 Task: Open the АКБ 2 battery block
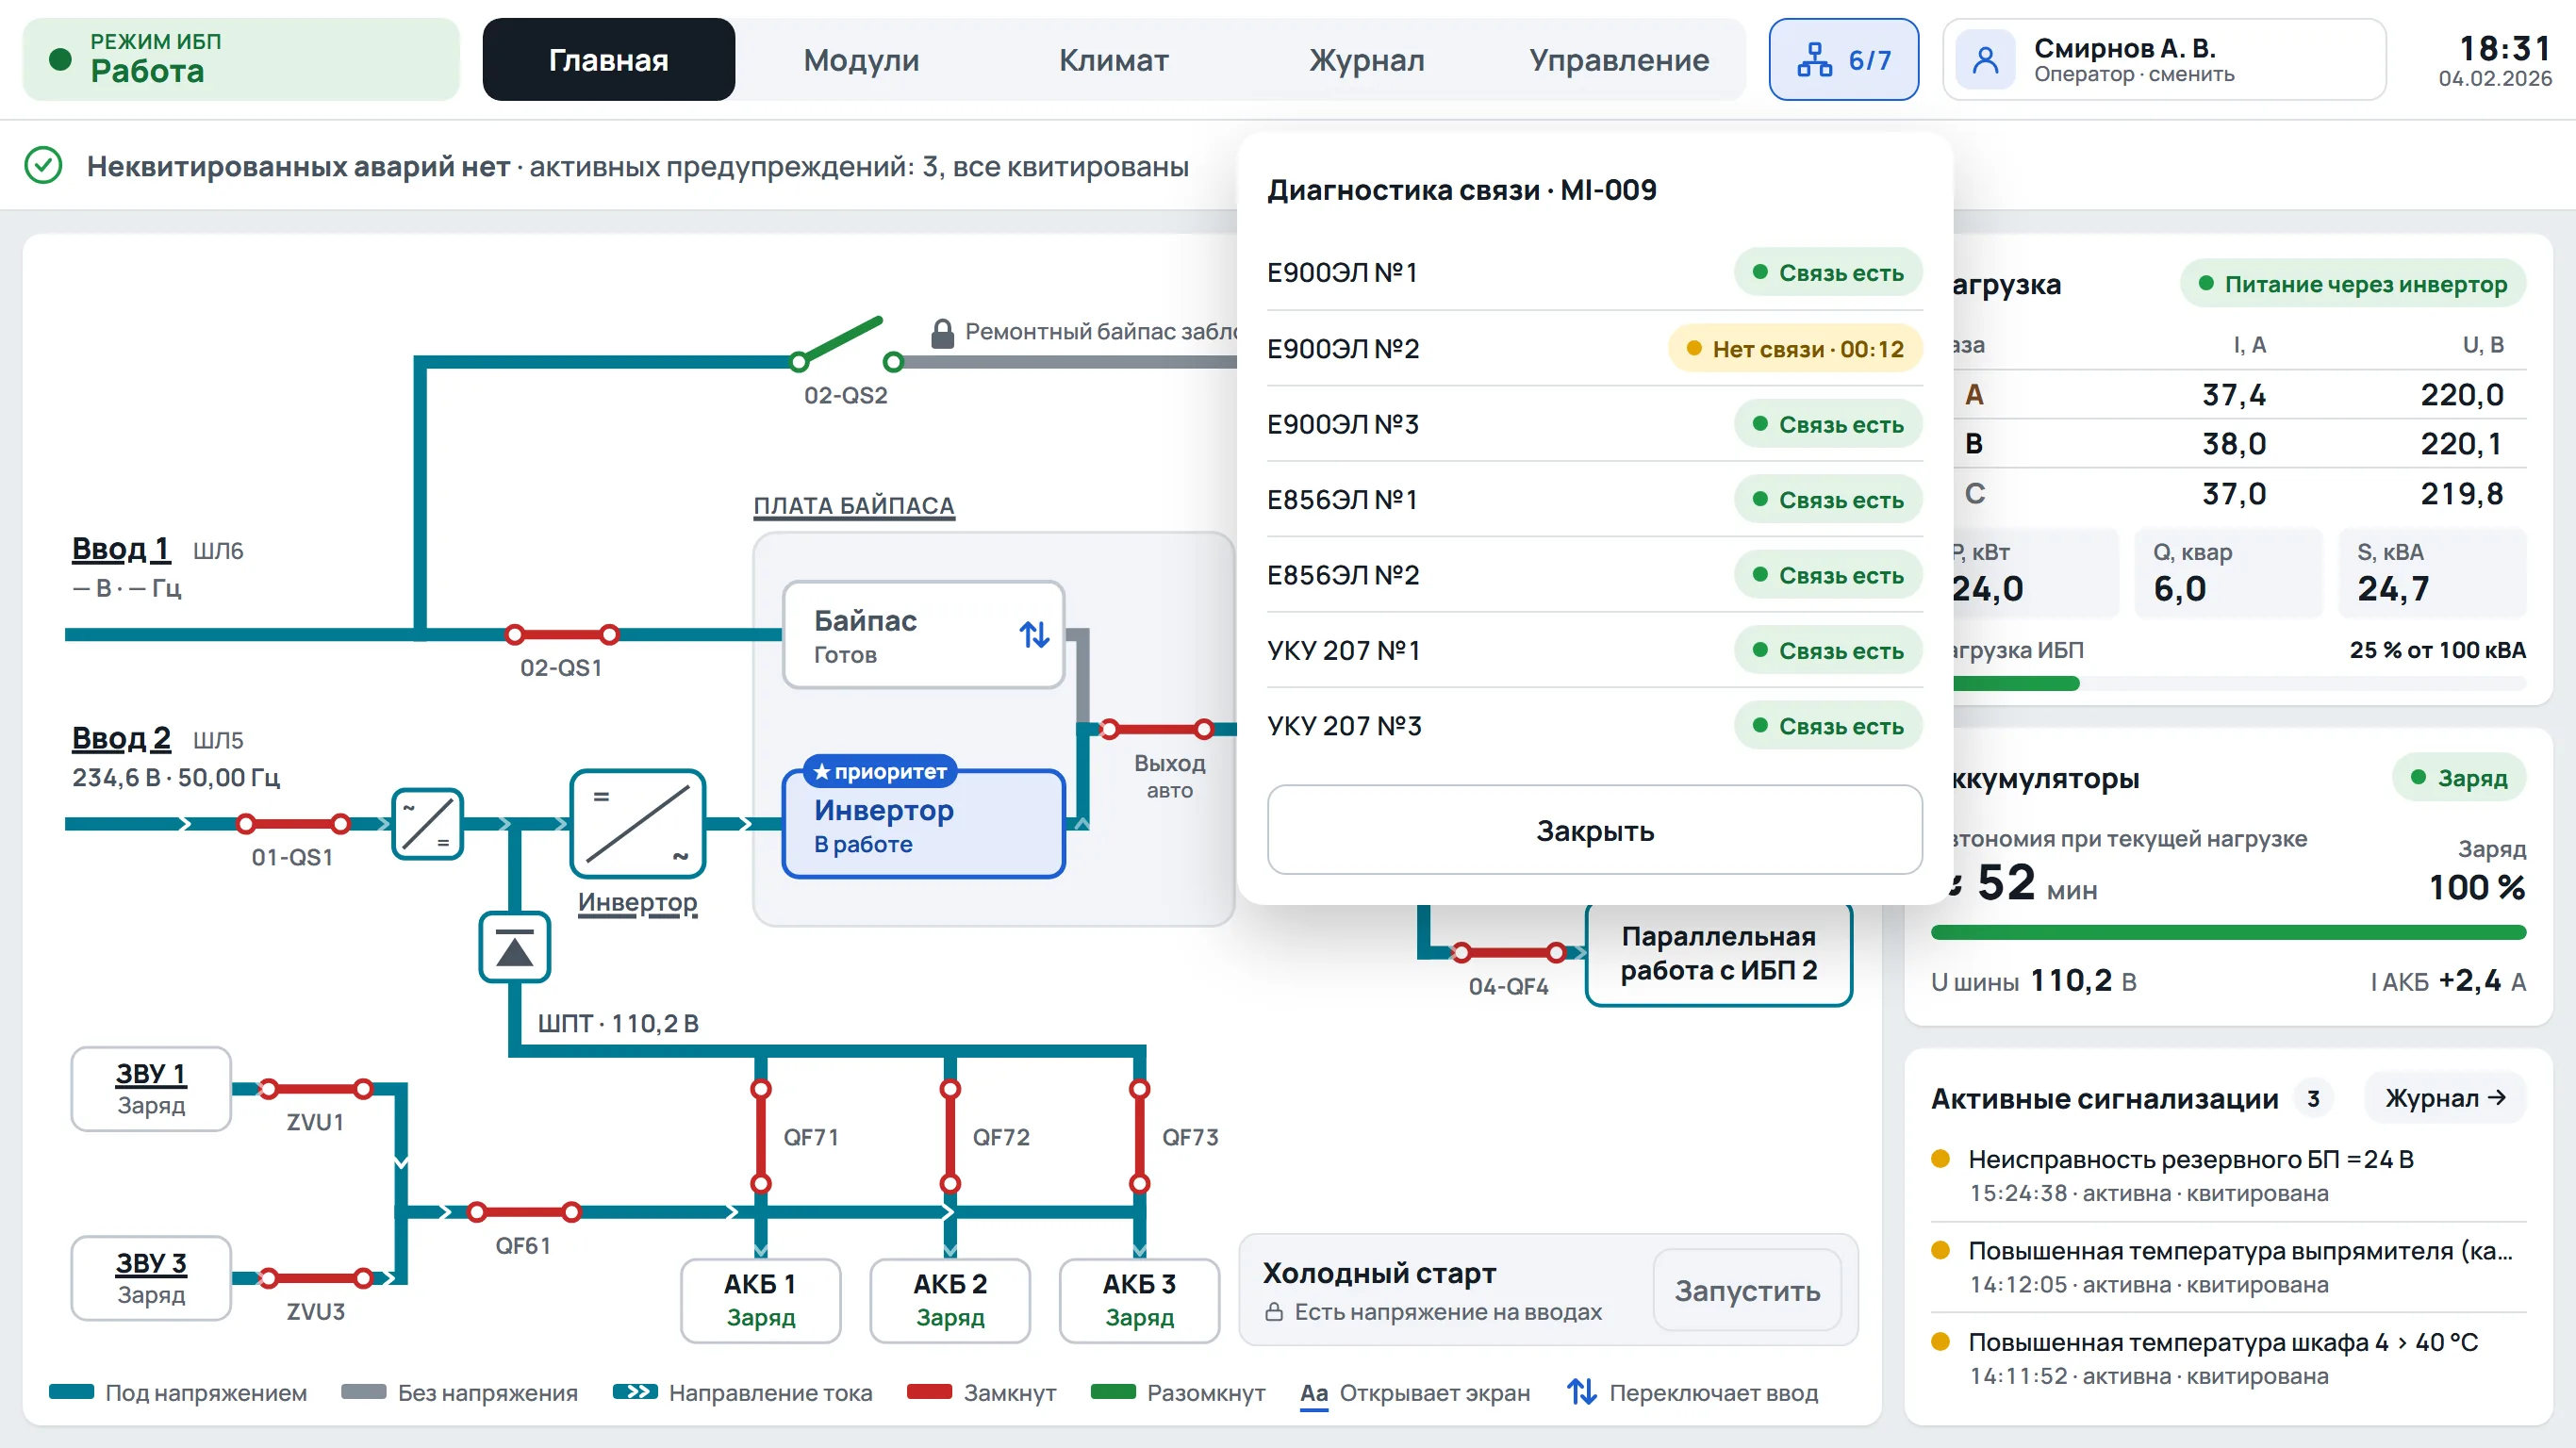click(x=950, y=1300)
